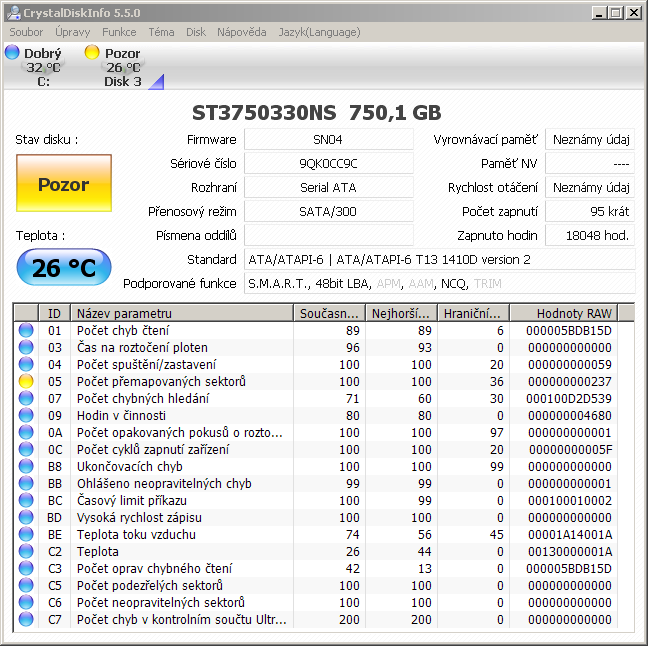This screenshot has width=648, height=646.
Task: Click blue orb for row ID C7
Action: point(26,619)
